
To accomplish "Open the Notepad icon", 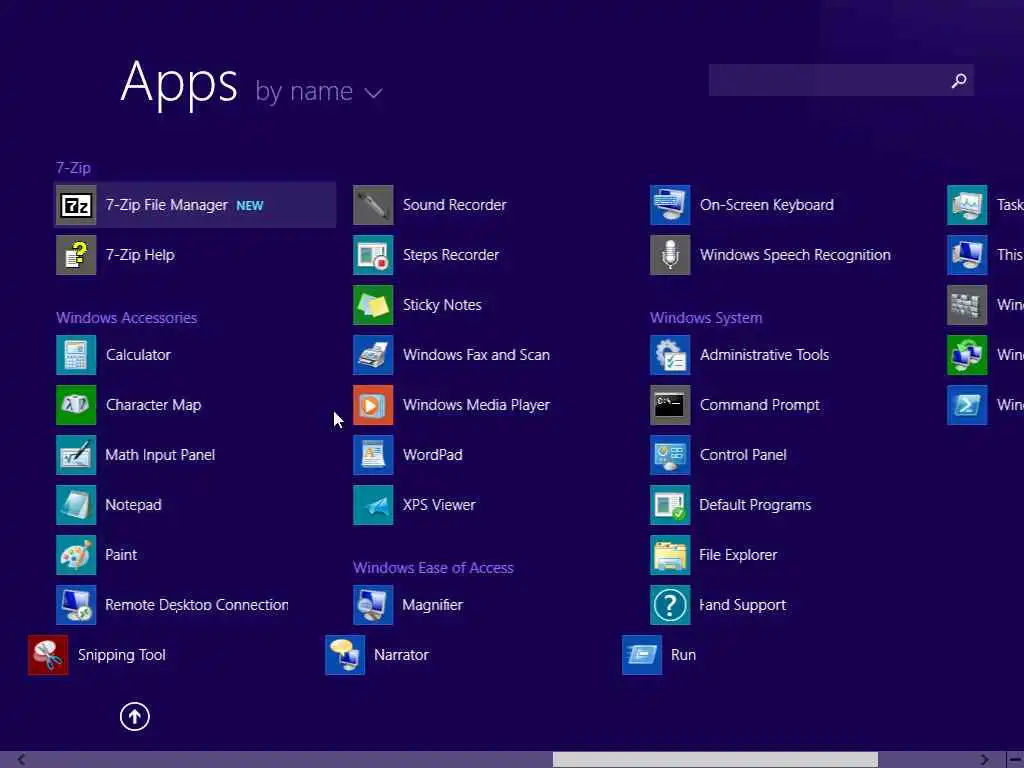I will coord(76,505).
